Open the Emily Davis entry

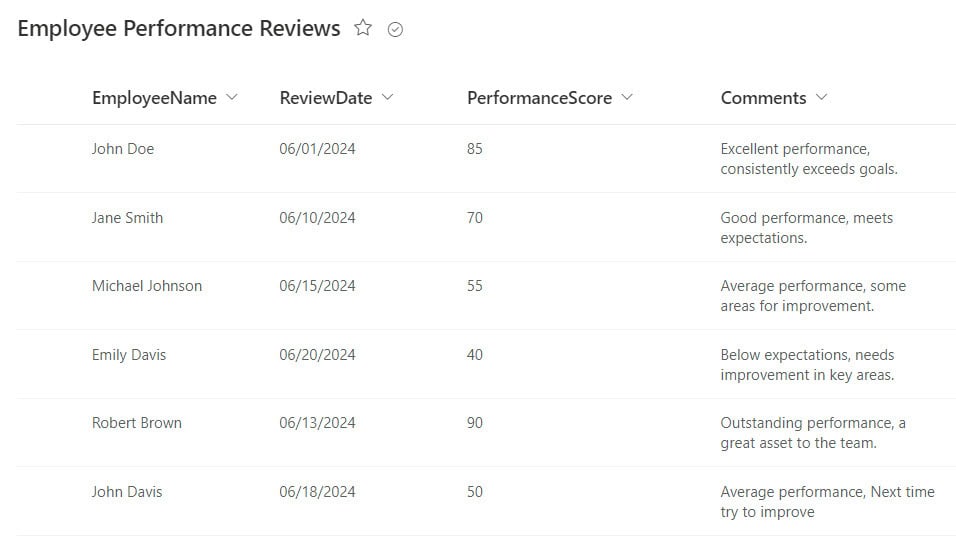point(129,355)
